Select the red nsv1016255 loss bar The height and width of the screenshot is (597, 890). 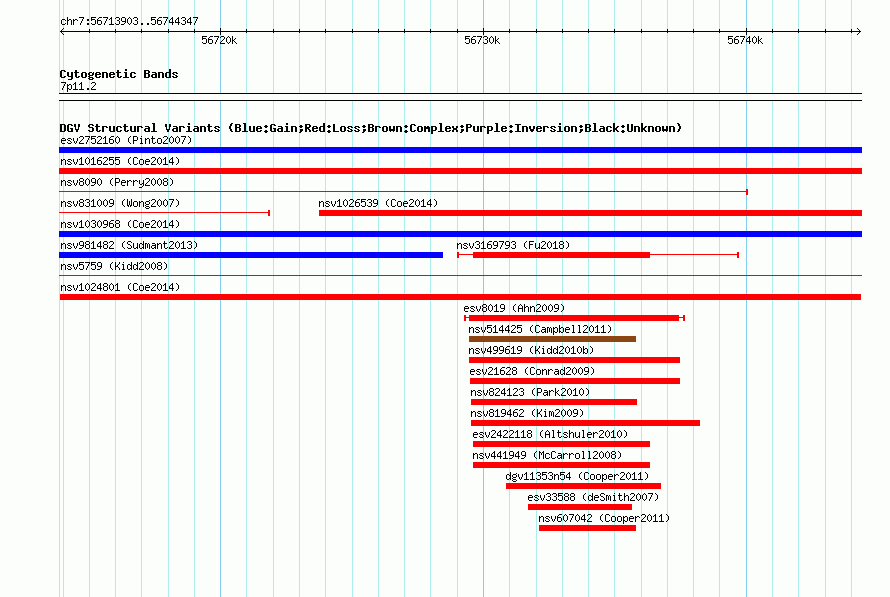click(x=460, y=171)
